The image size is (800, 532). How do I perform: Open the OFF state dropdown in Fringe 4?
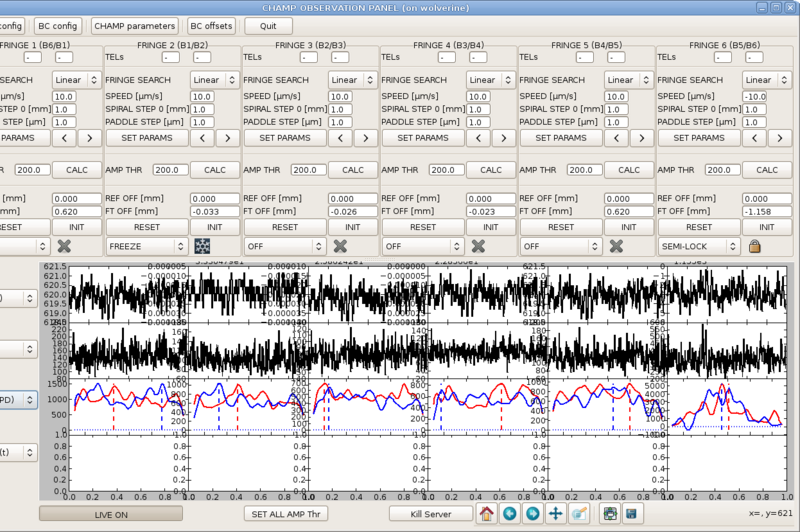click(423, 246)
